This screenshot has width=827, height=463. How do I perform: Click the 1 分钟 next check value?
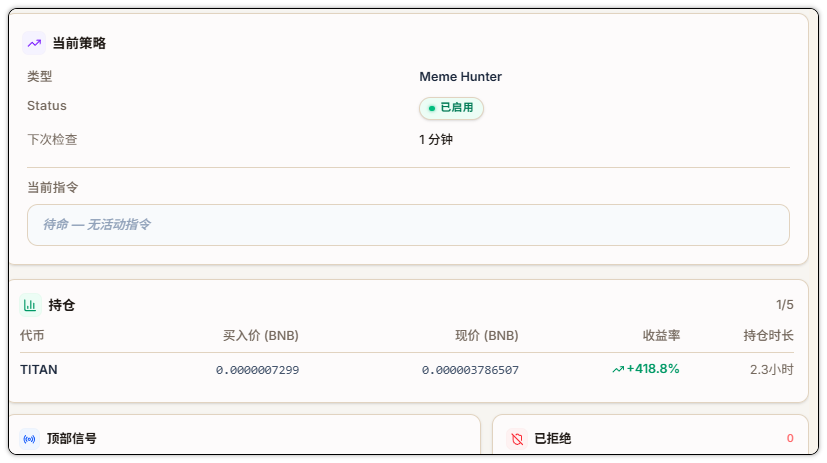click(x=436, y=140)
